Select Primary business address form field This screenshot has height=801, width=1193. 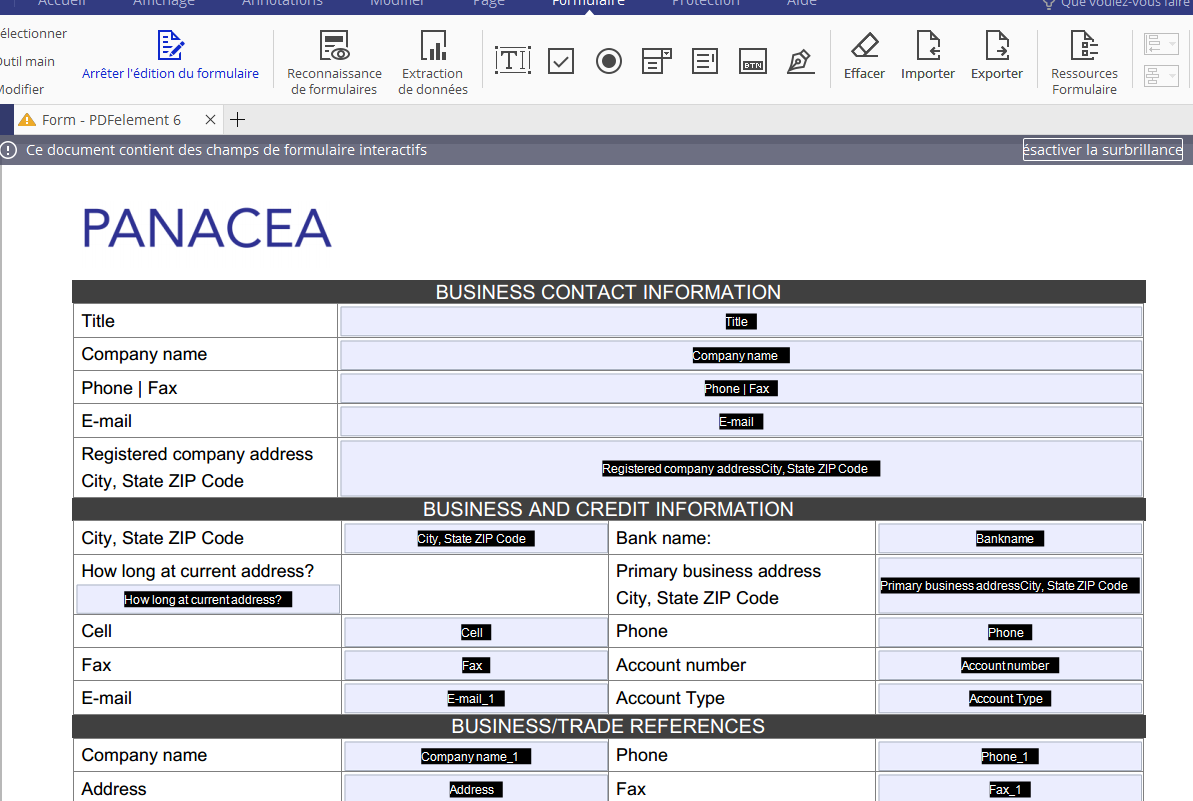pyautogui.click(x=1010, y=585)
